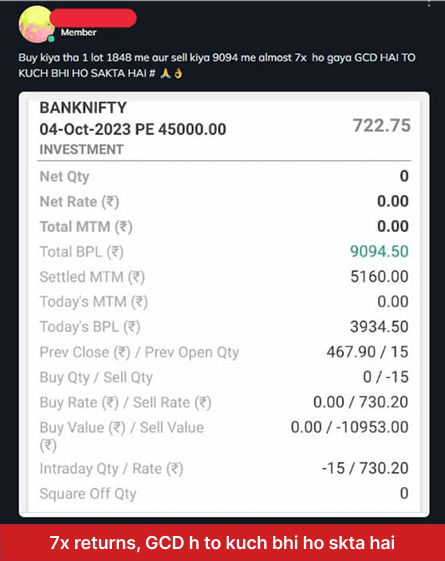Select the redacted username label
Image resolution: width=445 pixels, height=561 pixels.
93,18
